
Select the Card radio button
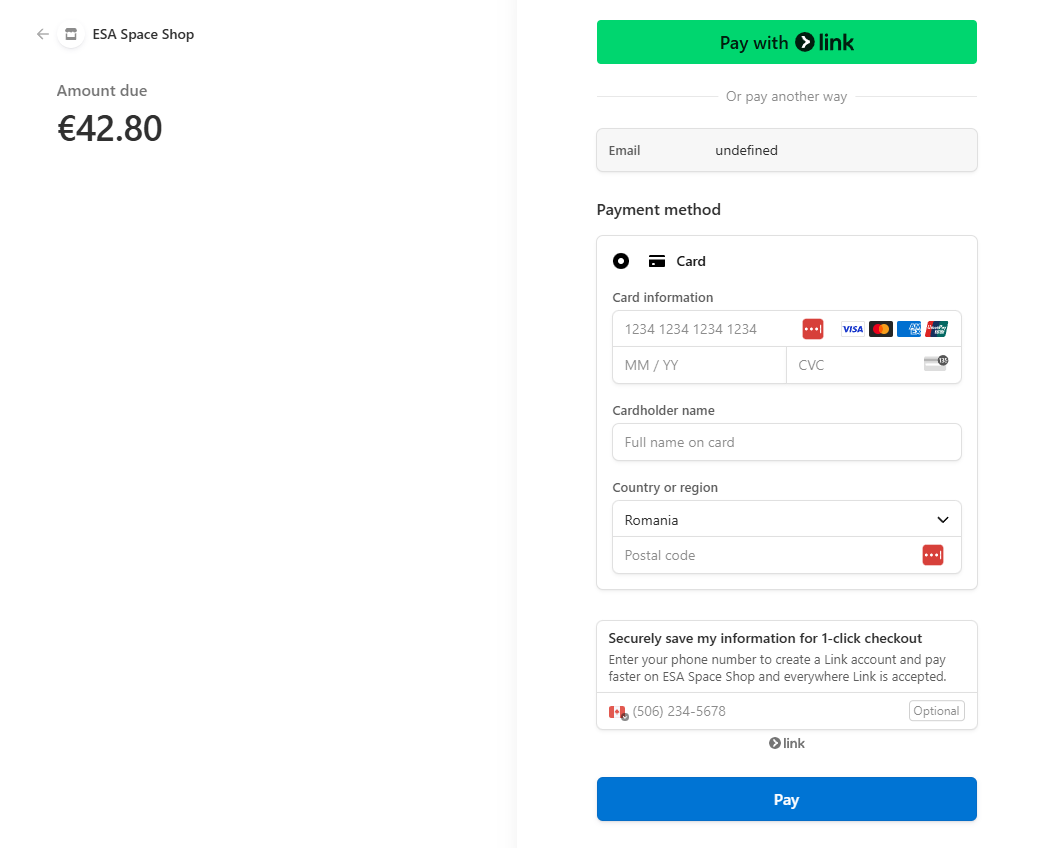pos(621,261)
